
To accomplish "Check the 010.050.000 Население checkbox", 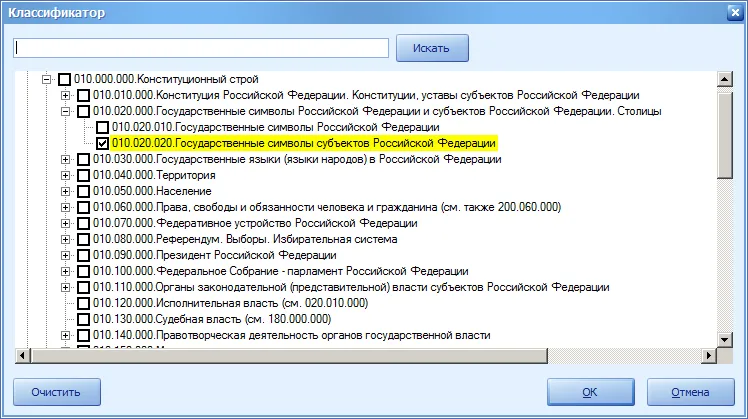I will coord(83,191).
